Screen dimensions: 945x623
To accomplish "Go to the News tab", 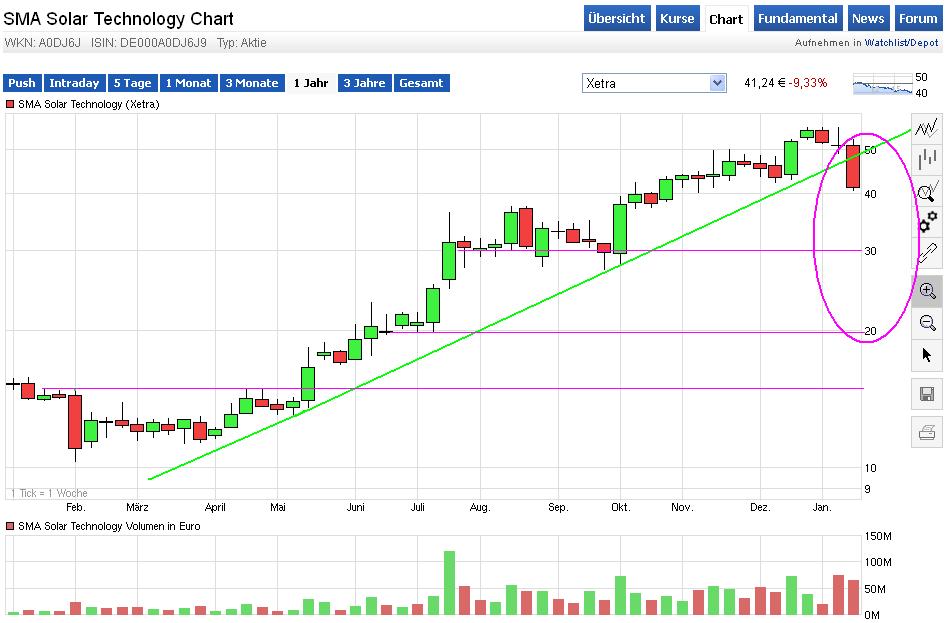I will click(867, 18).
